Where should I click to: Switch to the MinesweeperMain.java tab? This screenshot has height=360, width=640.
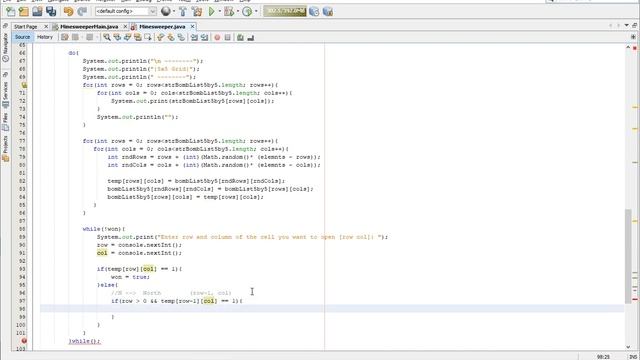(x=89, y=27)
